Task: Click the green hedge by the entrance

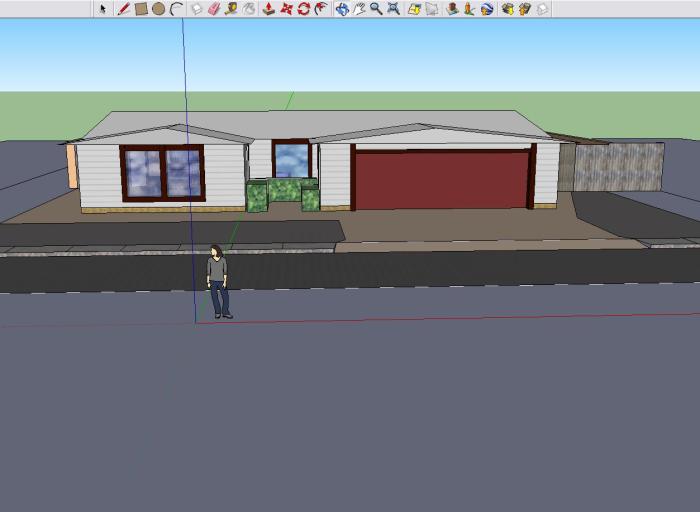Action: (283, 192)
